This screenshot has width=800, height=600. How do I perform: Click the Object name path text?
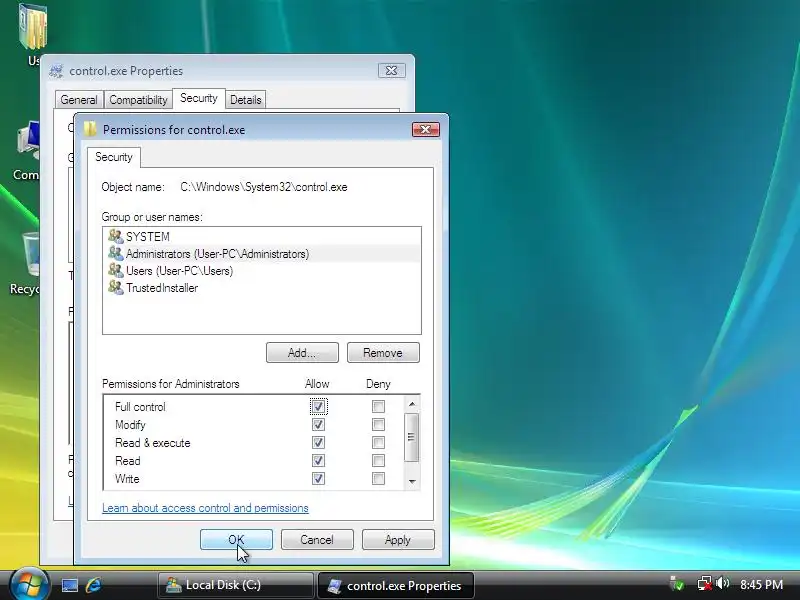tap(264, 187)
